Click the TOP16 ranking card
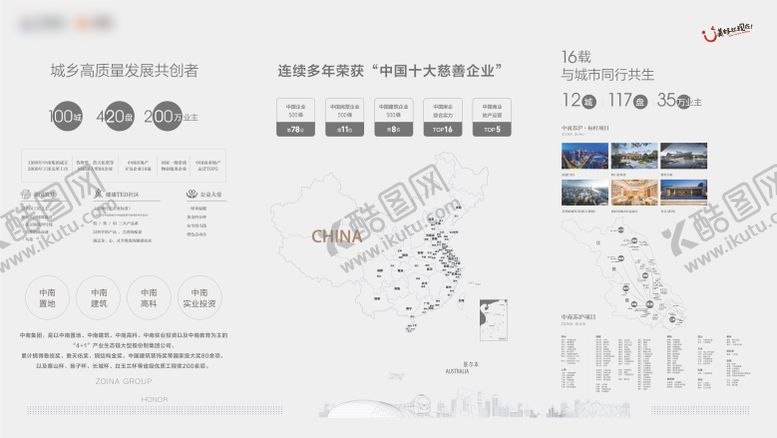Image resolution: width=777 pixels, height=438 pixels. point(443,117)
